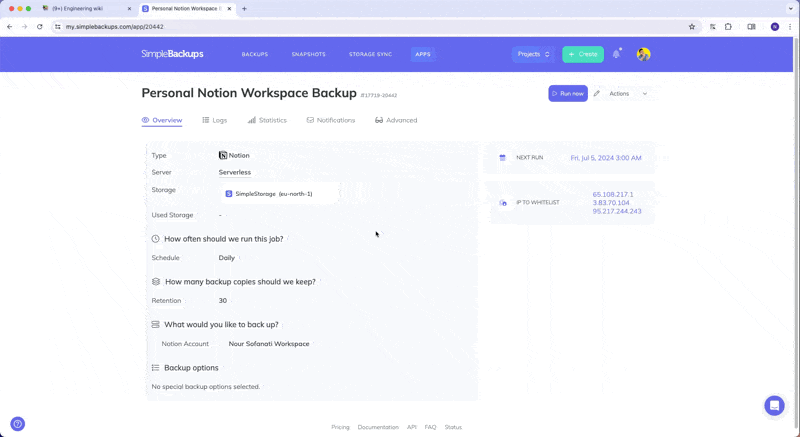Click the clock schedule icon

156,239
